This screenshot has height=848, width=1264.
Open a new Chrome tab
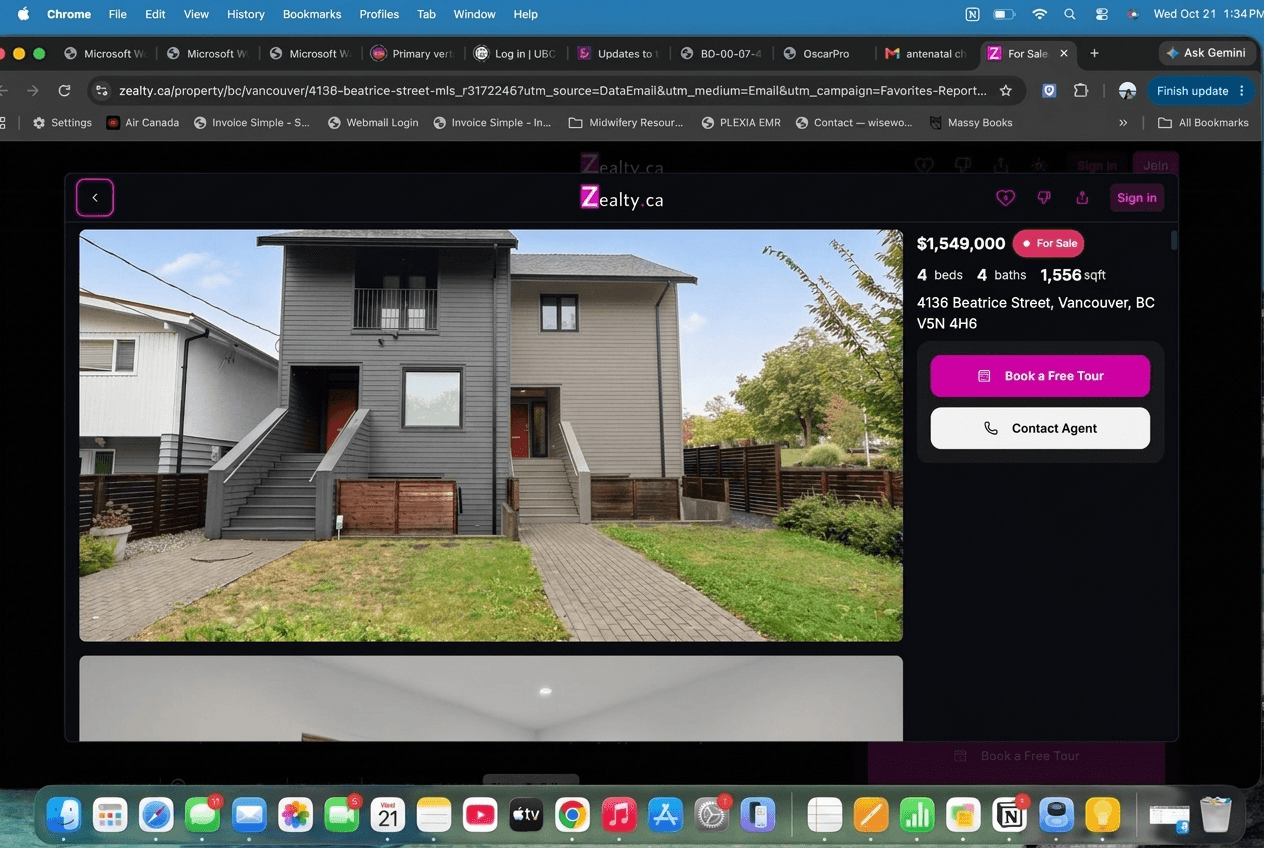click(x=1094, y=53)
